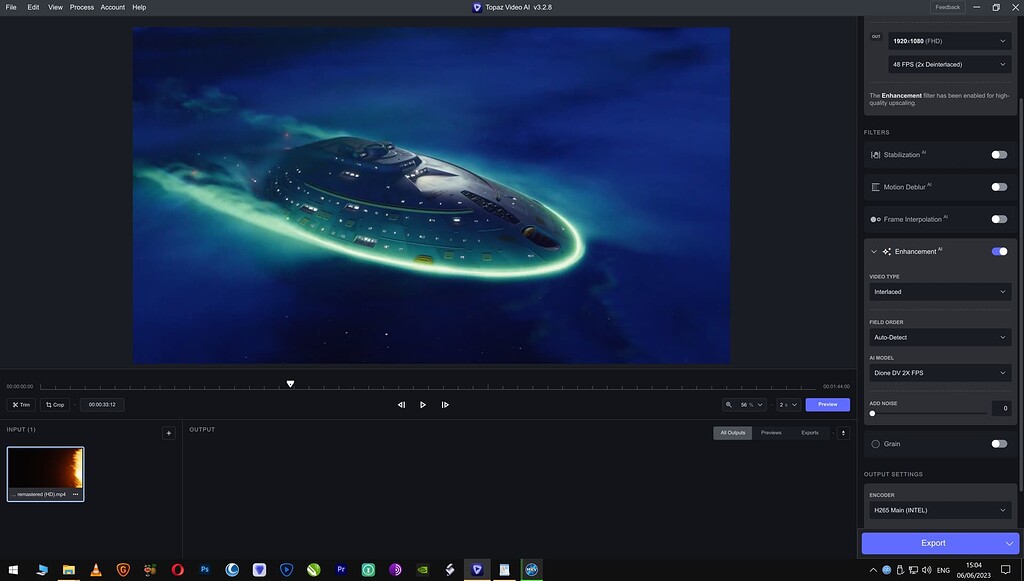The image size is (1024, 581).
Task: Show hidden system tray icons
Action: click(873, 570)
